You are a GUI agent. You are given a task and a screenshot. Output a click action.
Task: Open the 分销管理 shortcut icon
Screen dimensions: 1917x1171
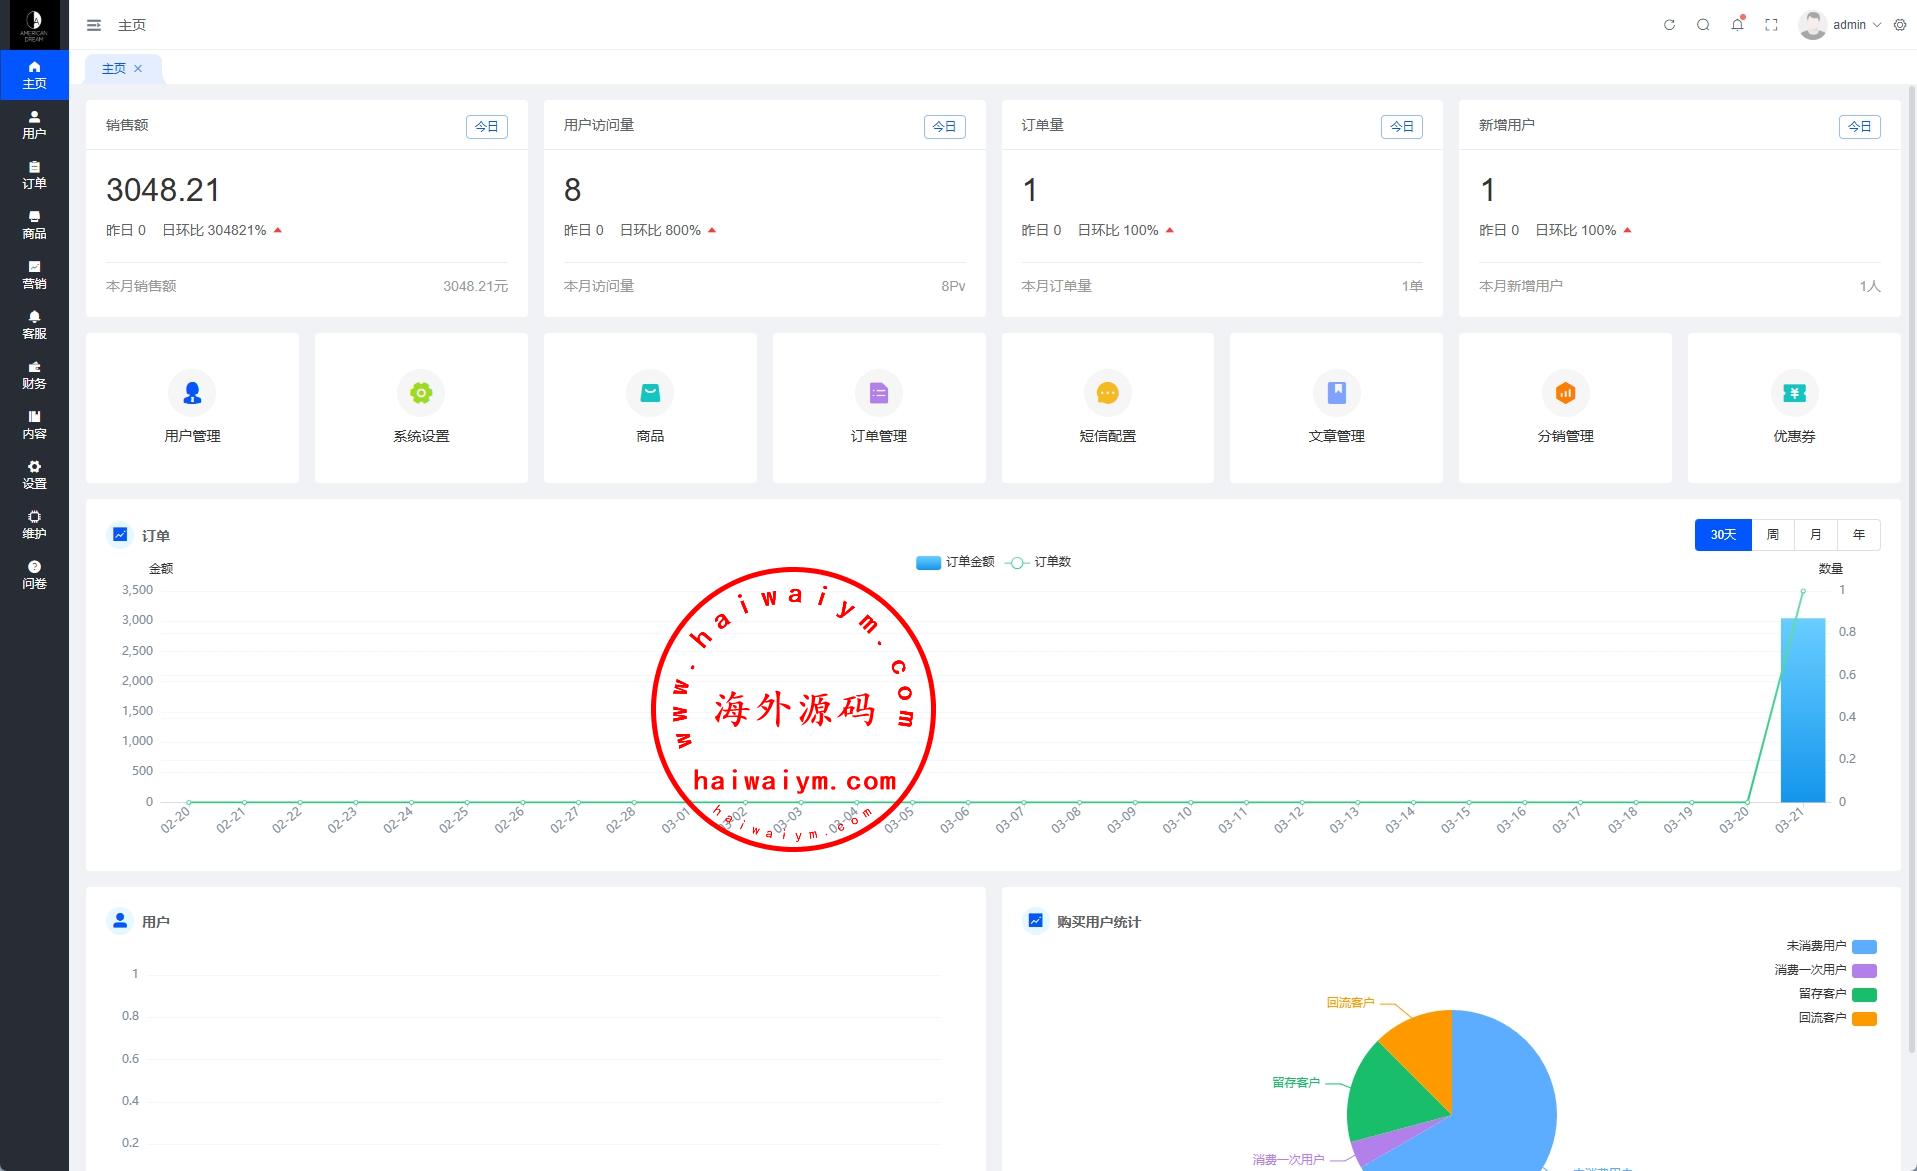1565,394
